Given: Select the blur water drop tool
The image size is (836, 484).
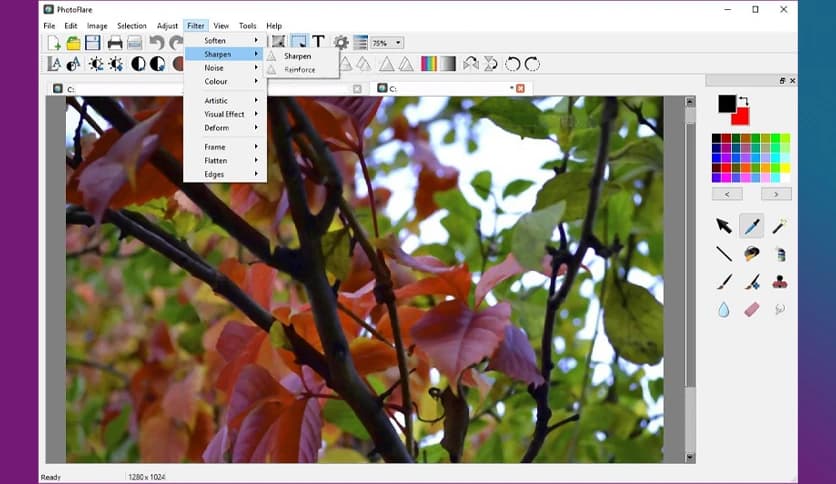Looking at the screenshot, I should (724, 309).
